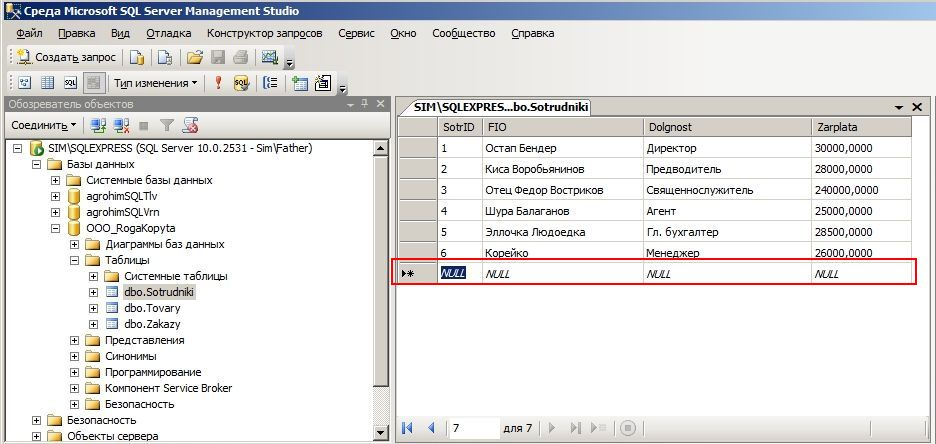Collapse the OOO_RogaKopyta database
Viewport: 936px width, 444px height.
coord(56,228)
